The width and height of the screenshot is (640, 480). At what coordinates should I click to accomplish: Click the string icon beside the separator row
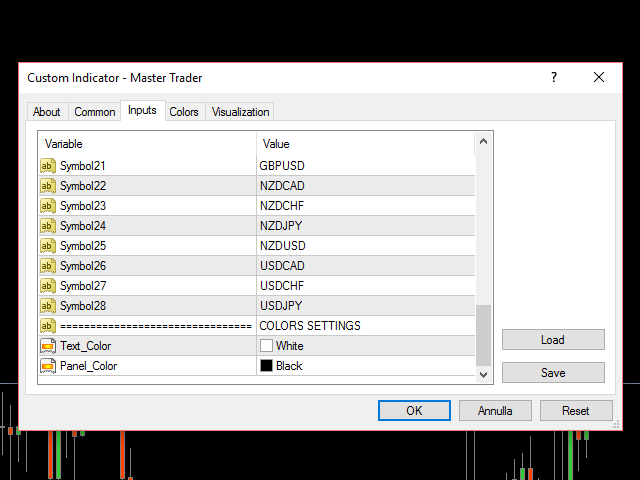coord(48,326)
